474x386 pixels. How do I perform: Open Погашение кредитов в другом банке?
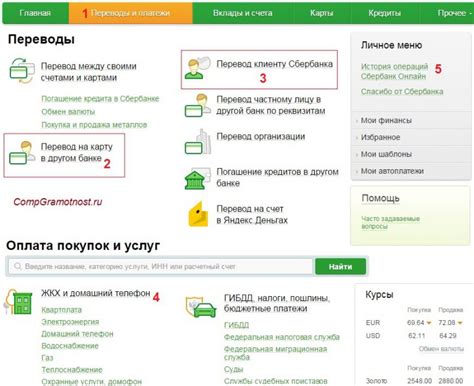[x=277, y=177]
